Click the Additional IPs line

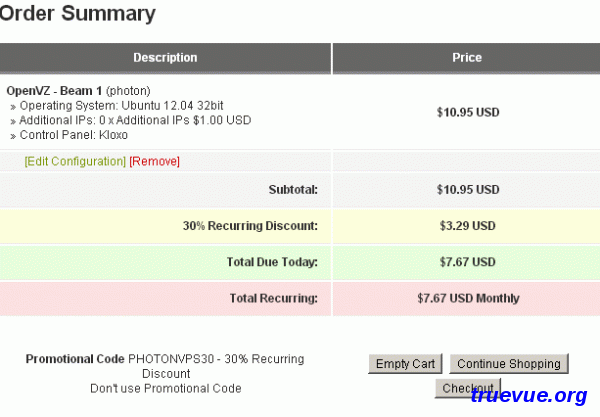135,120
